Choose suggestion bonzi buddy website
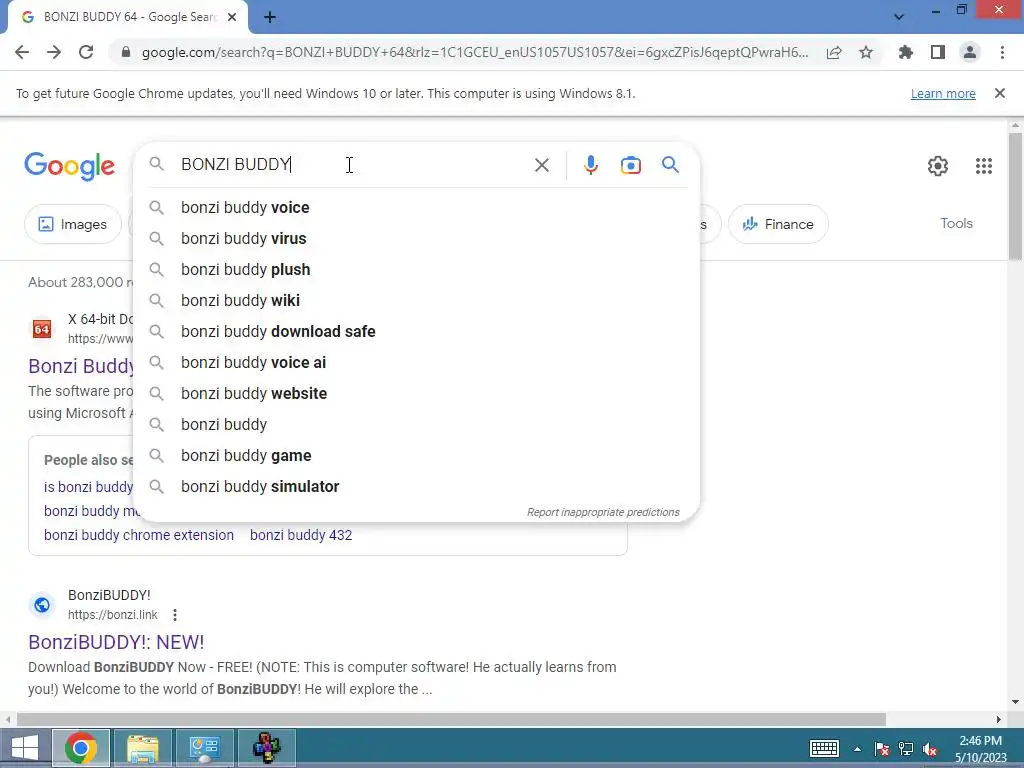This screenshot has width=1024, height=768. click(417, 394)
